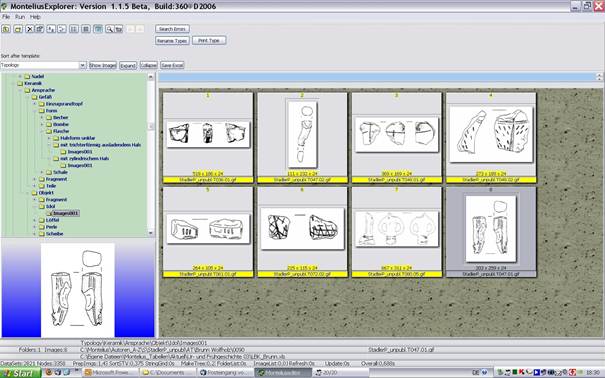
Task: Select thumbnail number 3
Action: 397,137
